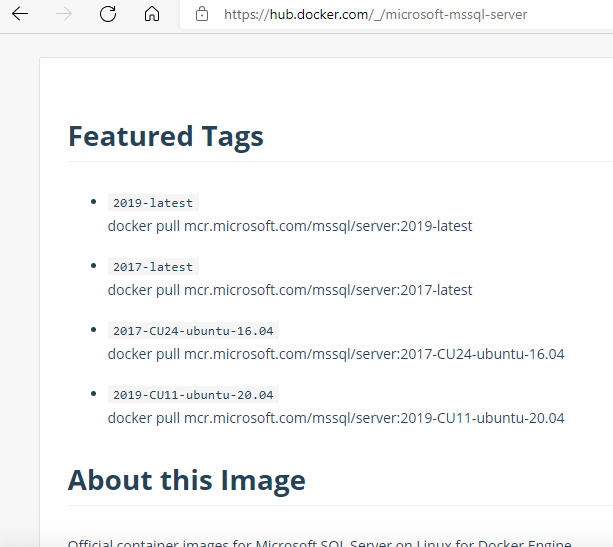Select the 2017-CU24-ubuntu-16.04 tag label
This screenshot has width=613, height=547.
coord(193,331)
